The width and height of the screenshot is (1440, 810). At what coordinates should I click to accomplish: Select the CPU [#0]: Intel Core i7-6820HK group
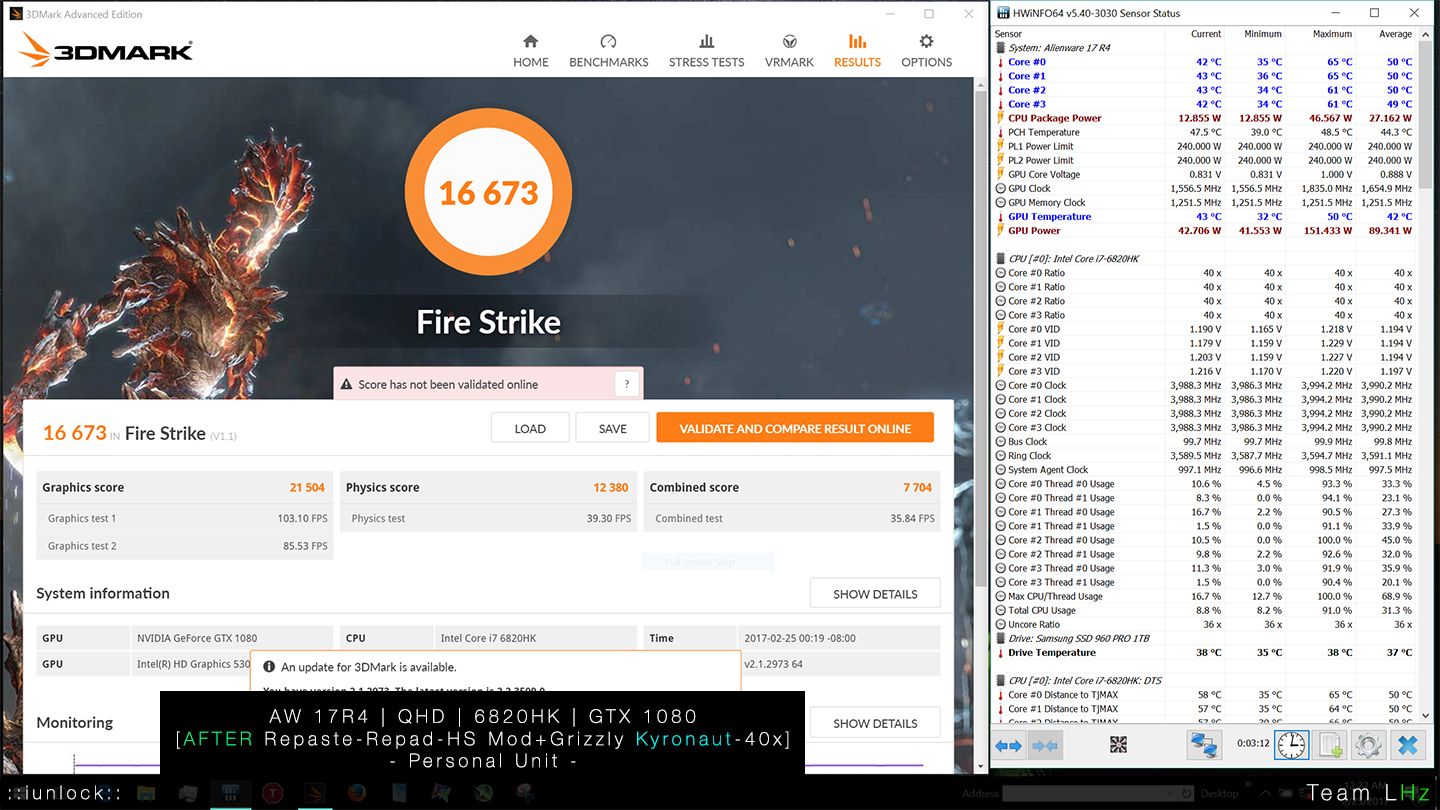pos(1204,259)
